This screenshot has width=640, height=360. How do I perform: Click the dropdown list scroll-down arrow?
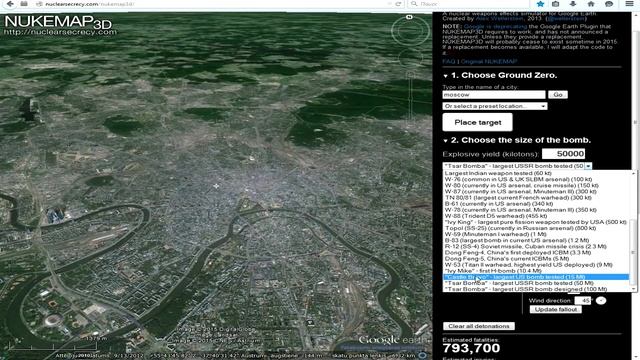tap(633, 289)
